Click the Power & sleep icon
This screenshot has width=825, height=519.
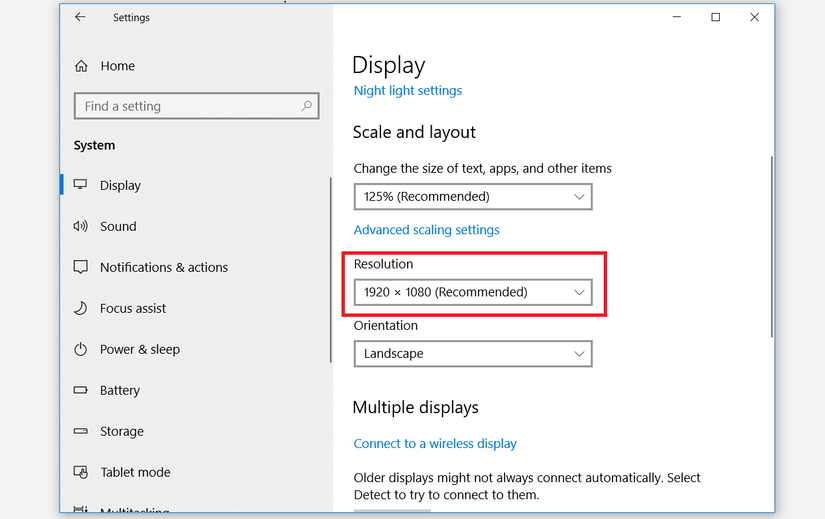coord(81,349)
